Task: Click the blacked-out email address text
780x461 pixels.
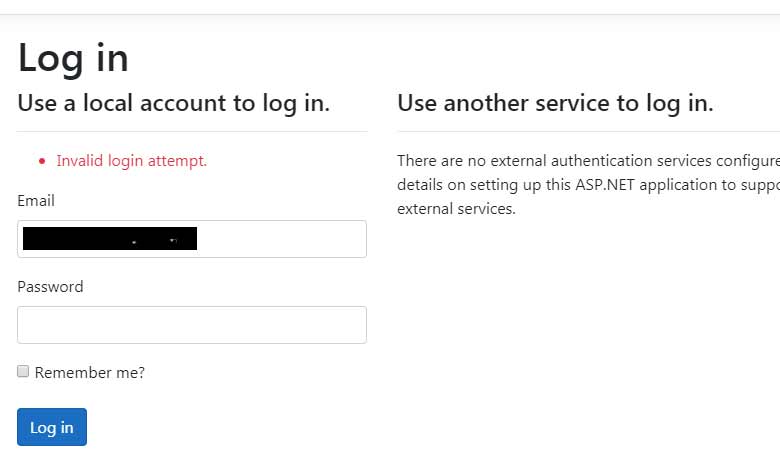Action: [110, 239]
